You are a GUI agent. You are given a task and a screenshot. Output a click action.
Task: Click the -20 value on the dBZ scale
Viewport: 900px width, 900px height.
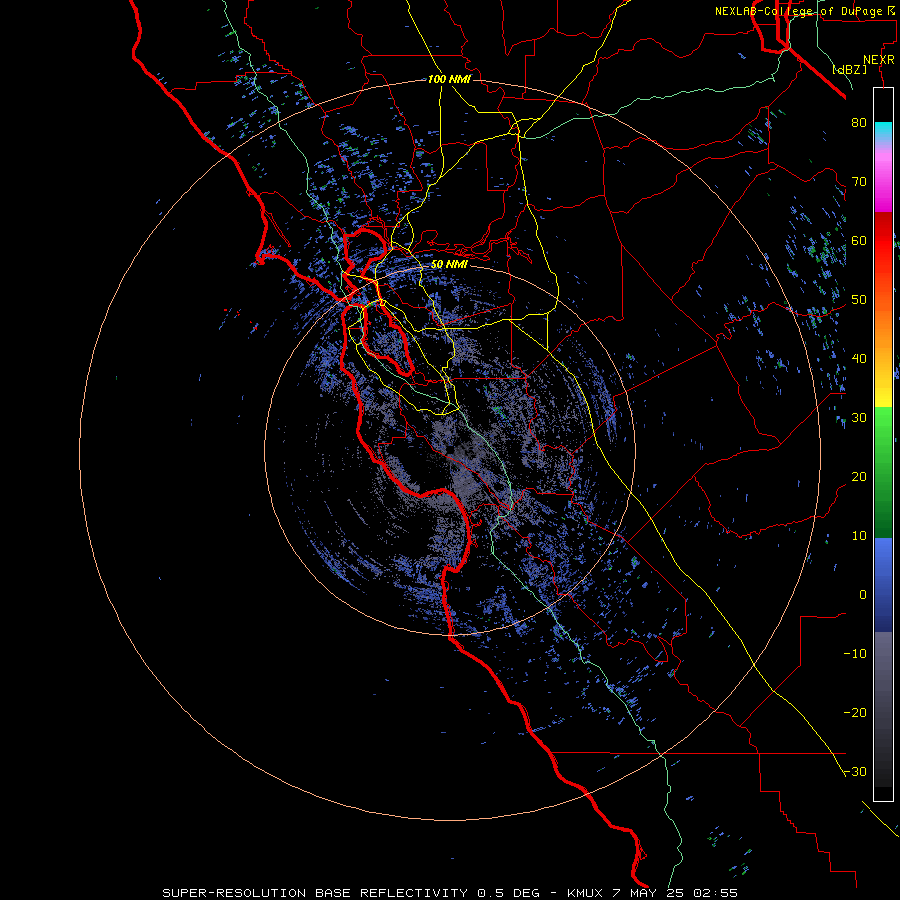(855, 713)
